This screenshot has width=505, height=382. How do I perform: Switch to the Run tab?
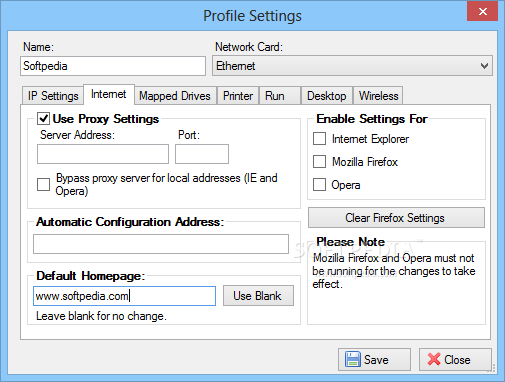click(280, 96)
